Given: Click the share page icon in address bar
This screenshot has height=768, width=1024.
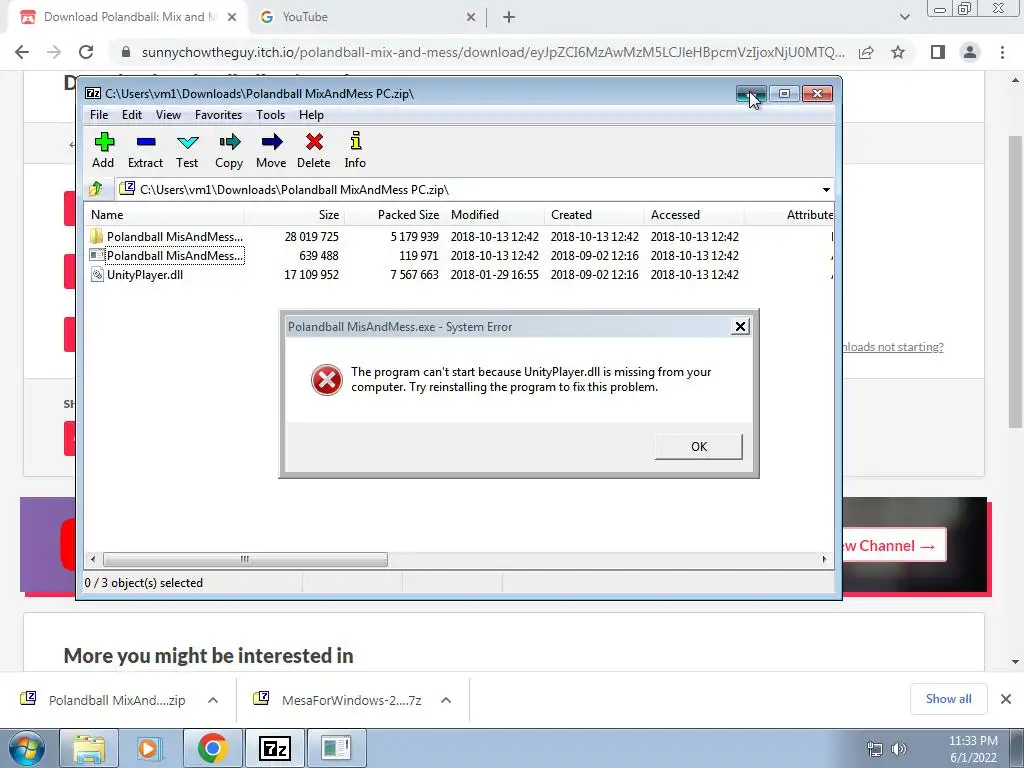Looking at the screenshot, I should (x=866, y=52).
